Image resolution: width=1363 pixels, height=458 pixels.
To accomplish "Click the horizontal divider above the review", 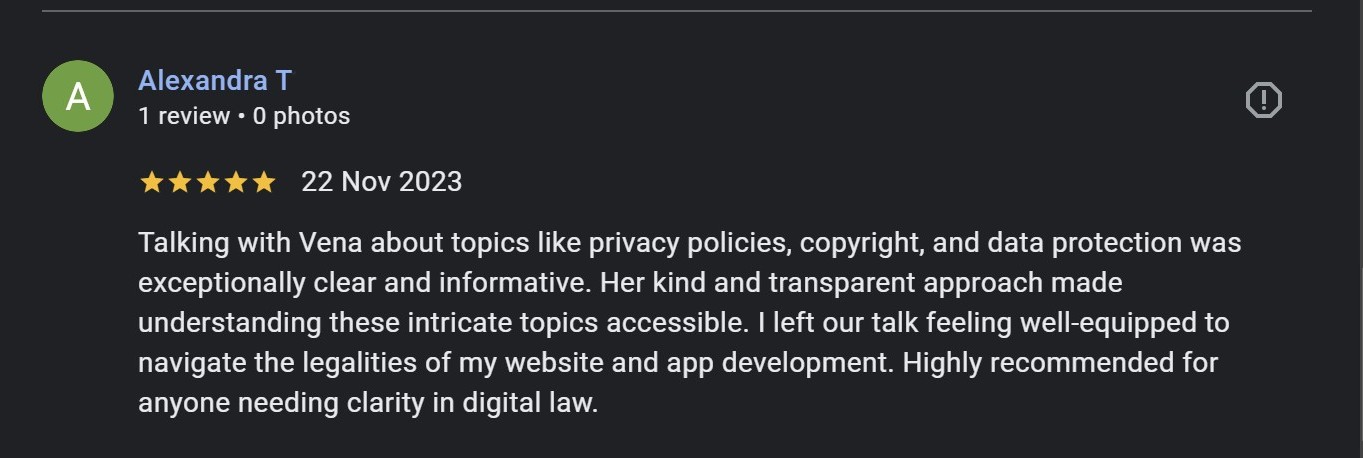I will [676, 11].
